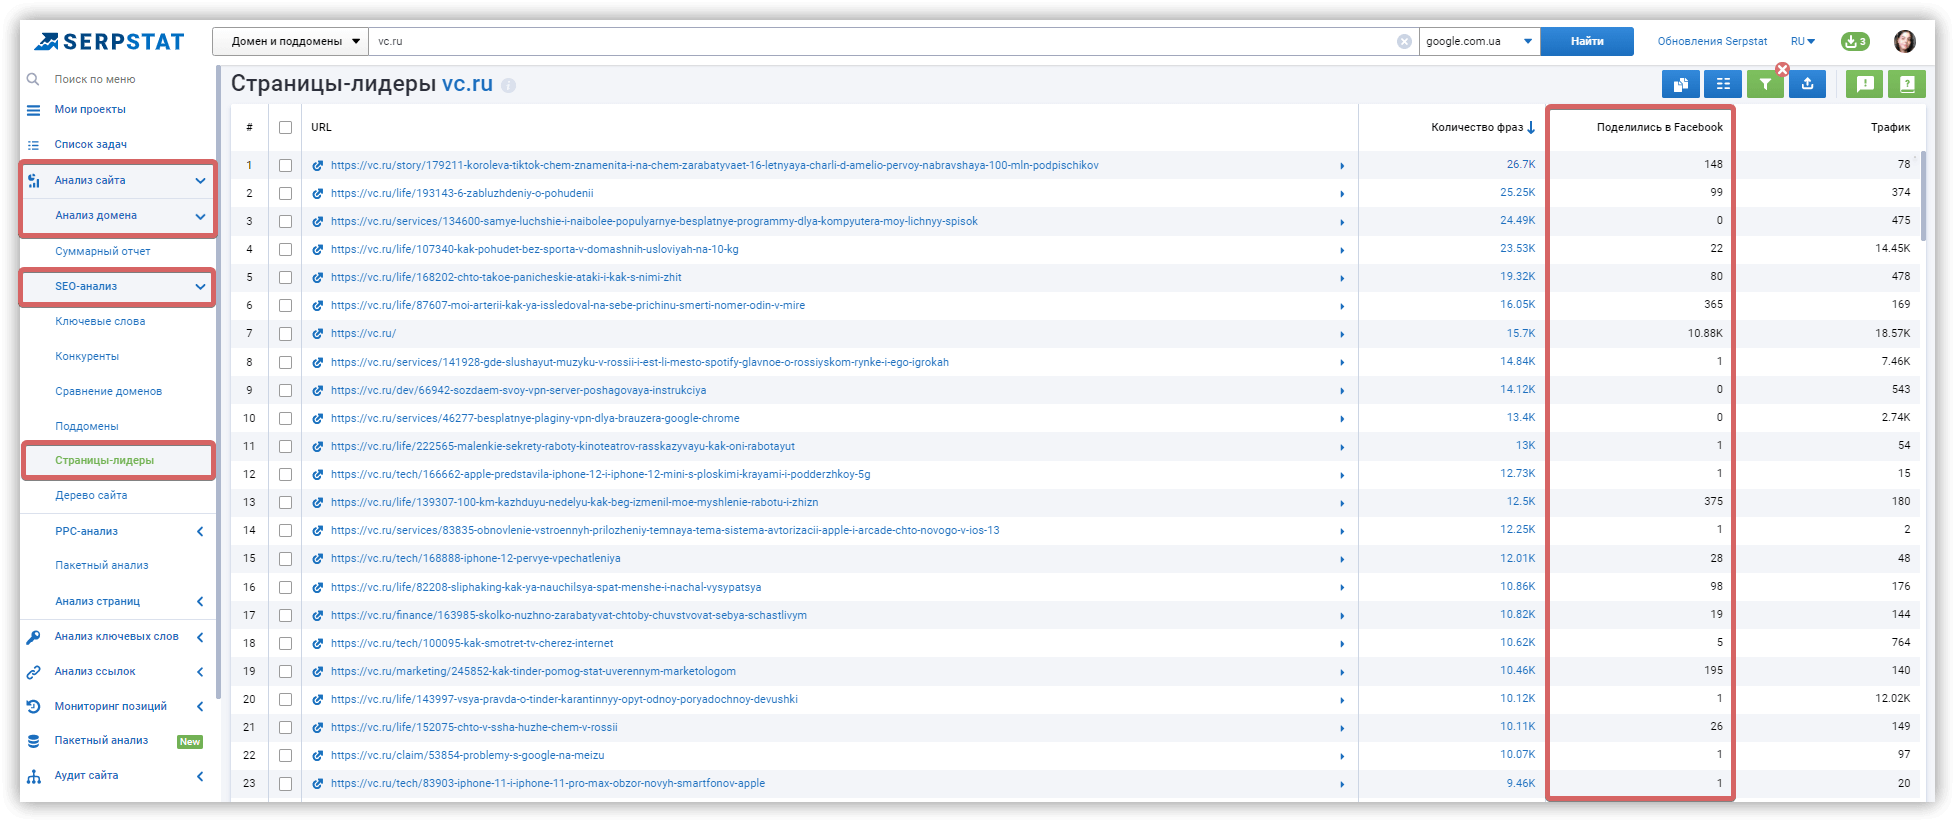
Task: Check the checkbox for row 19
Action: (x=286, y=672)
